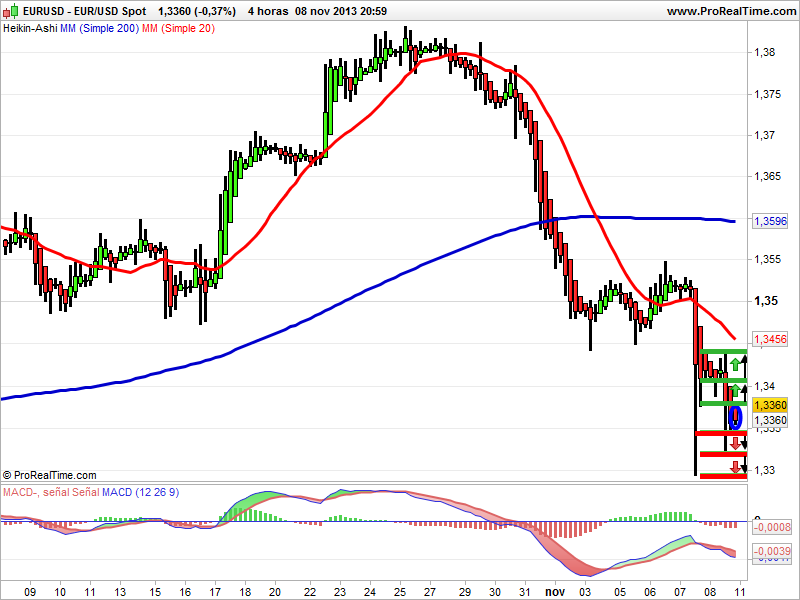800x600 pixels.
Task: Select the green up arrow trading icon
Action: (735, 363)
